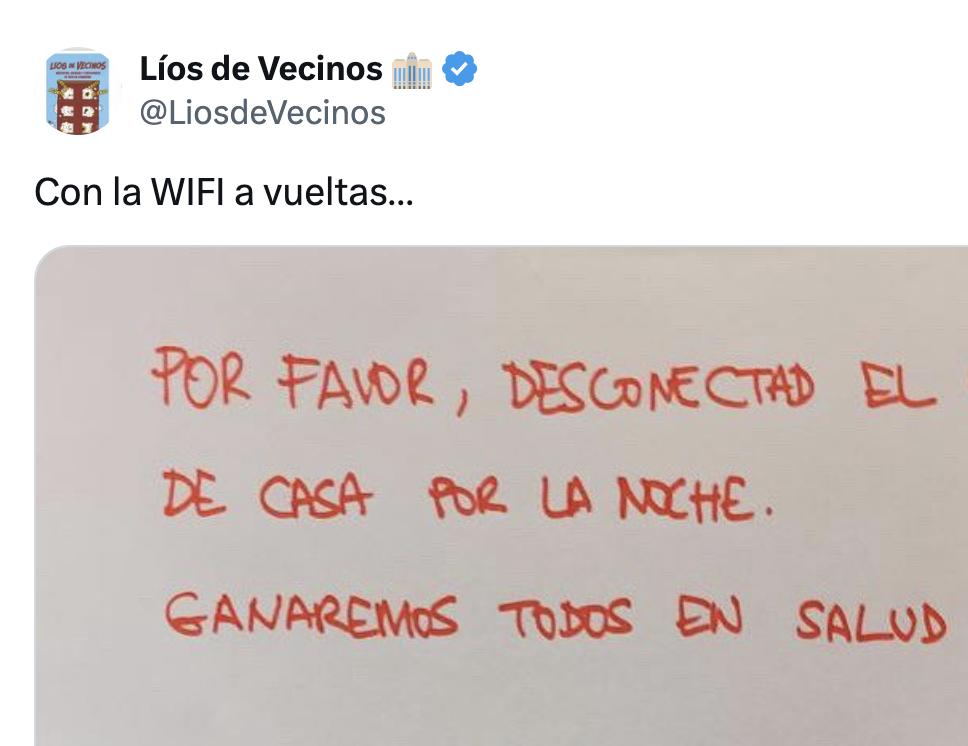This screenshot has width=968, height=746.
Task: Open the attached handwritten note photo
Action: click(501, 495)
